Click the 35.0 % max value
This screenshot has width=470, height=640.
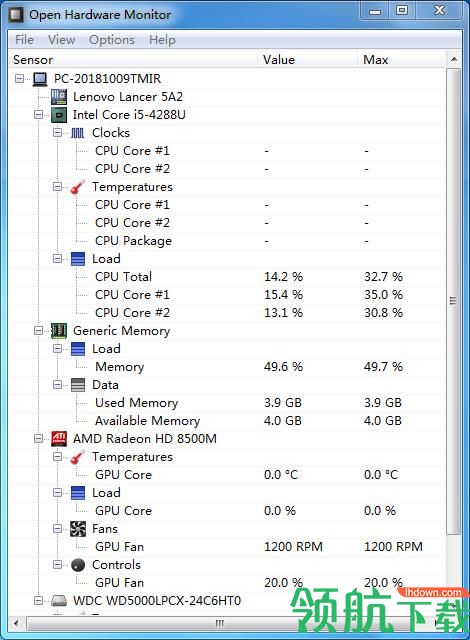coord(384,295)
